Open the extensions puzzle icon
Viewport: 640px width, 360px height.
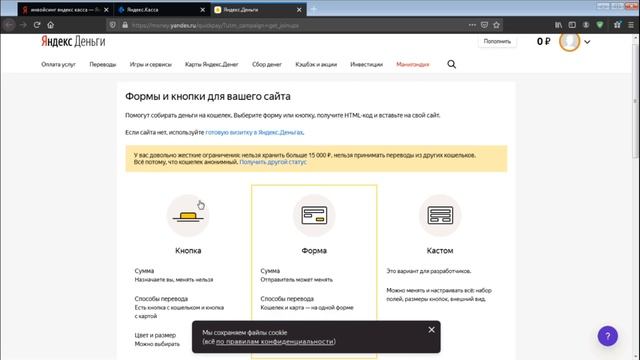pyautogui.click(x=617, y=25)
